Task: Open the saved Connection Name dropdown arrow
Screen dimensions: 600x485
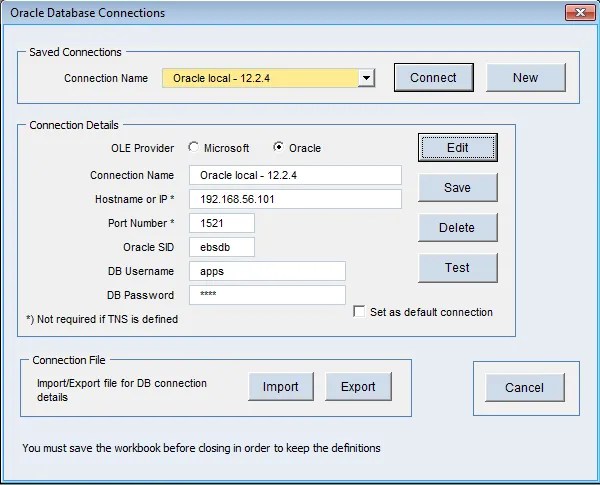Action: tap(366, 78)
